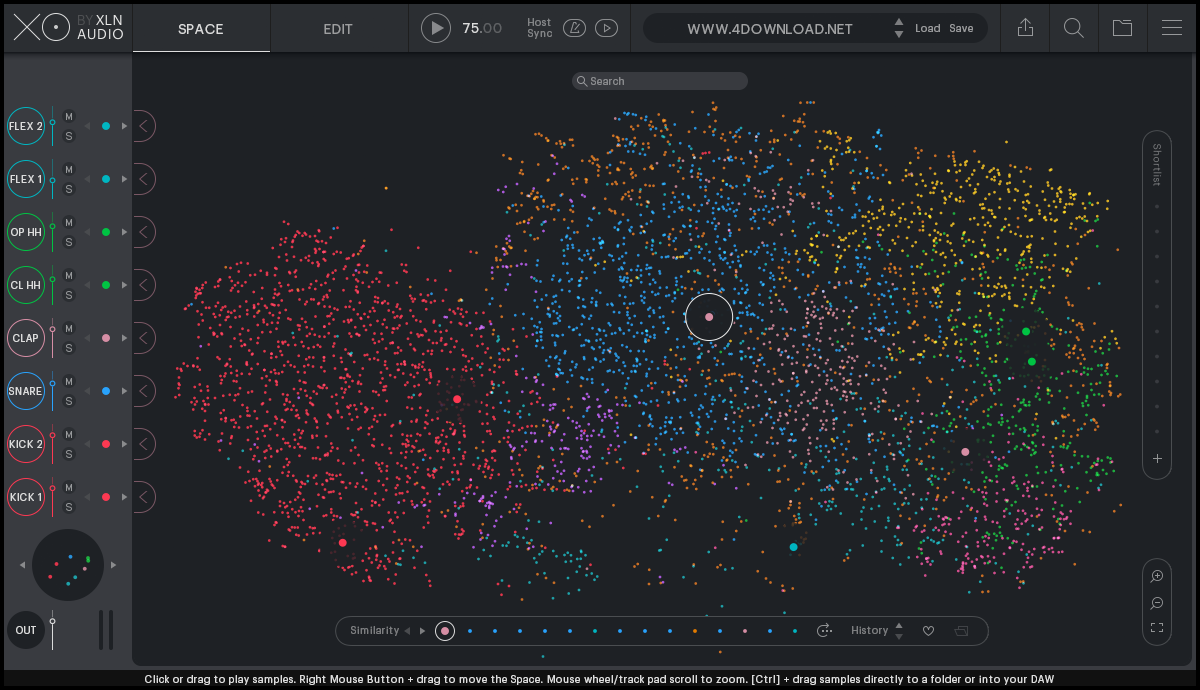
Task: Click the similarity refresh icon
Action: pyautogui.click(x=824, y=631)
